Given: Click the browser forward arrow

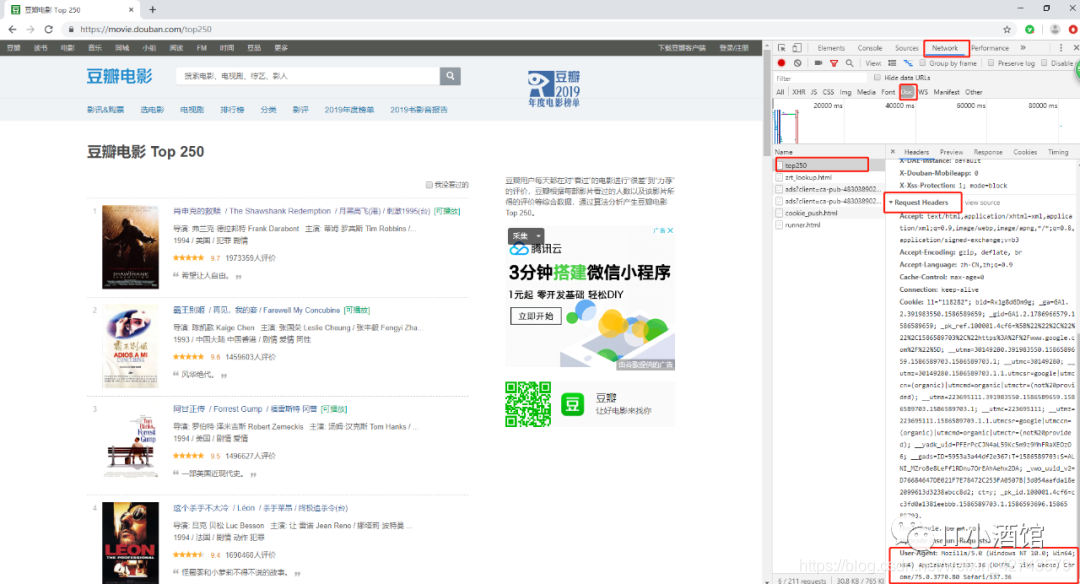Looking at the screenshot, I should pos(30,29).
